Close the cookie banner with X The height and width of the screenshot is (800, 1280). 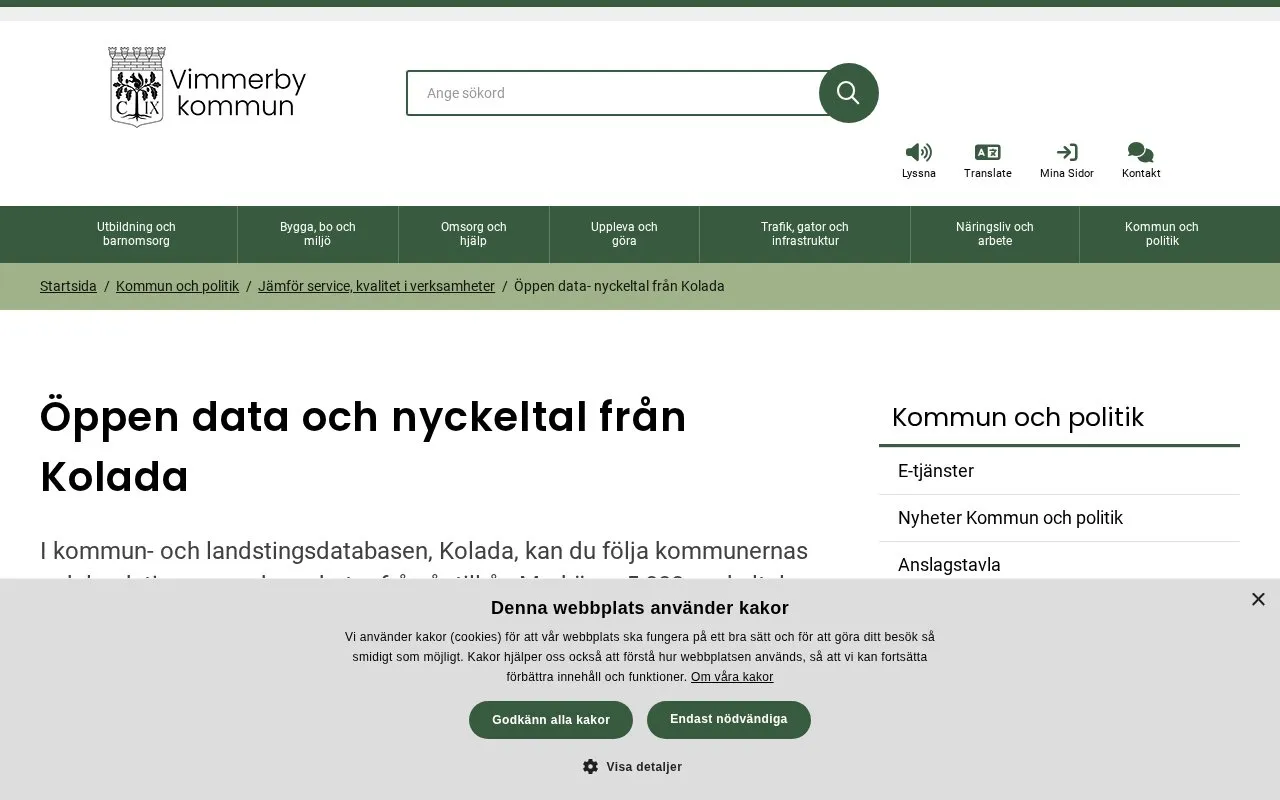click(1258, 599)
